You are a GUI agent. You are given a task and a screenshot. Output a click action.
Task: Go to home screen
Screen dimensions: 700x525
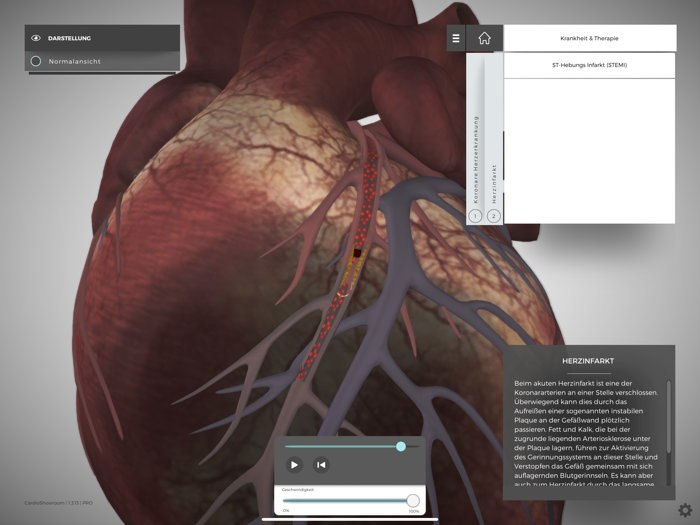coord(484,38)
